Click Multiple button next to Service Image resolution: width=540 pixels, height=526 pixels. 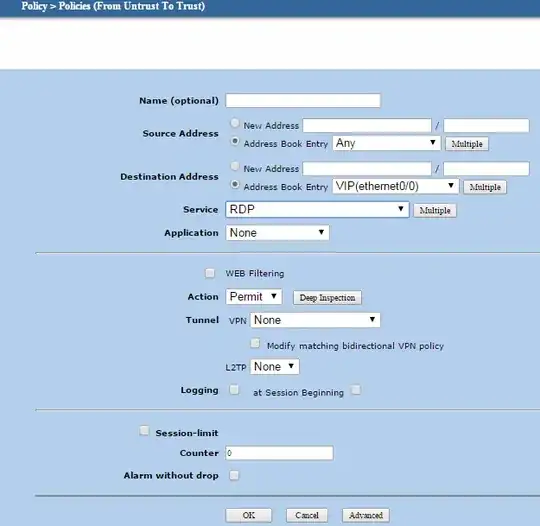435,210
